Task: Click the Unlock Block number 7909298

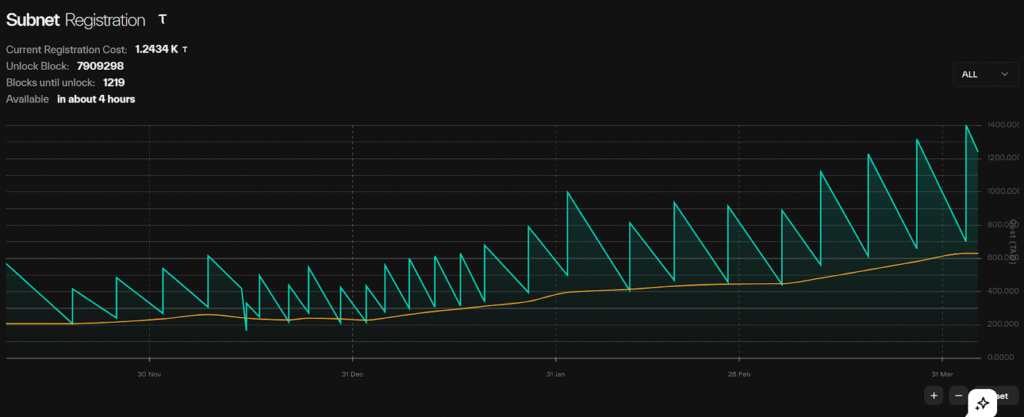Action: (100, 66)
